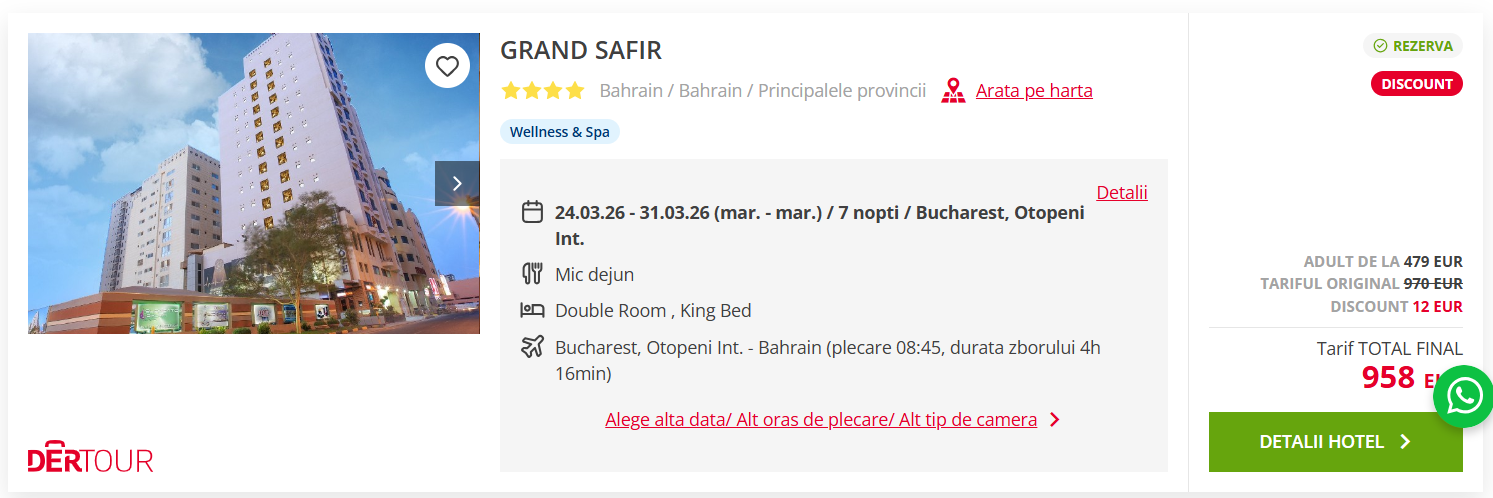Screen dimensions: 1493x498
Task: Open the Arata pe harta link
Action: (x=1034, y=91)
